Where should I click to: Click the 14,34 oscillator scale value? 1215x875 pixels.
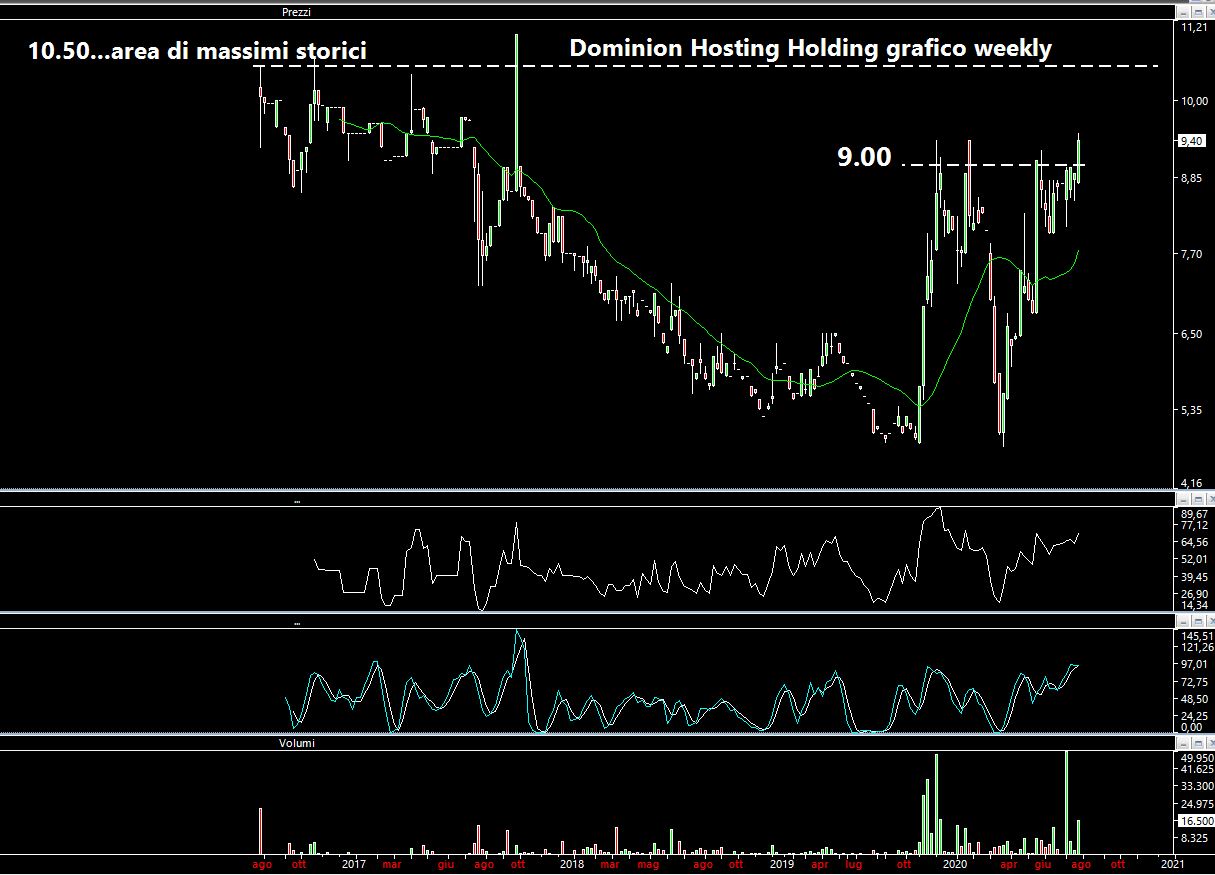tap(1195, 605)
